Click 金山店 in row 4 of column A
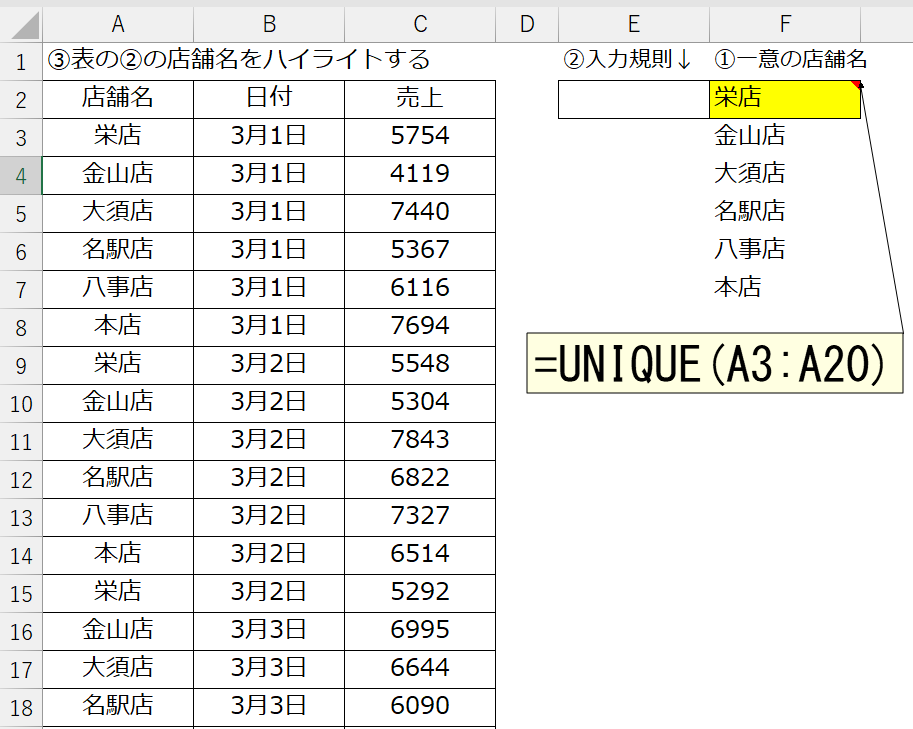This screenshot has width=913, height=729. click(118, 175)
